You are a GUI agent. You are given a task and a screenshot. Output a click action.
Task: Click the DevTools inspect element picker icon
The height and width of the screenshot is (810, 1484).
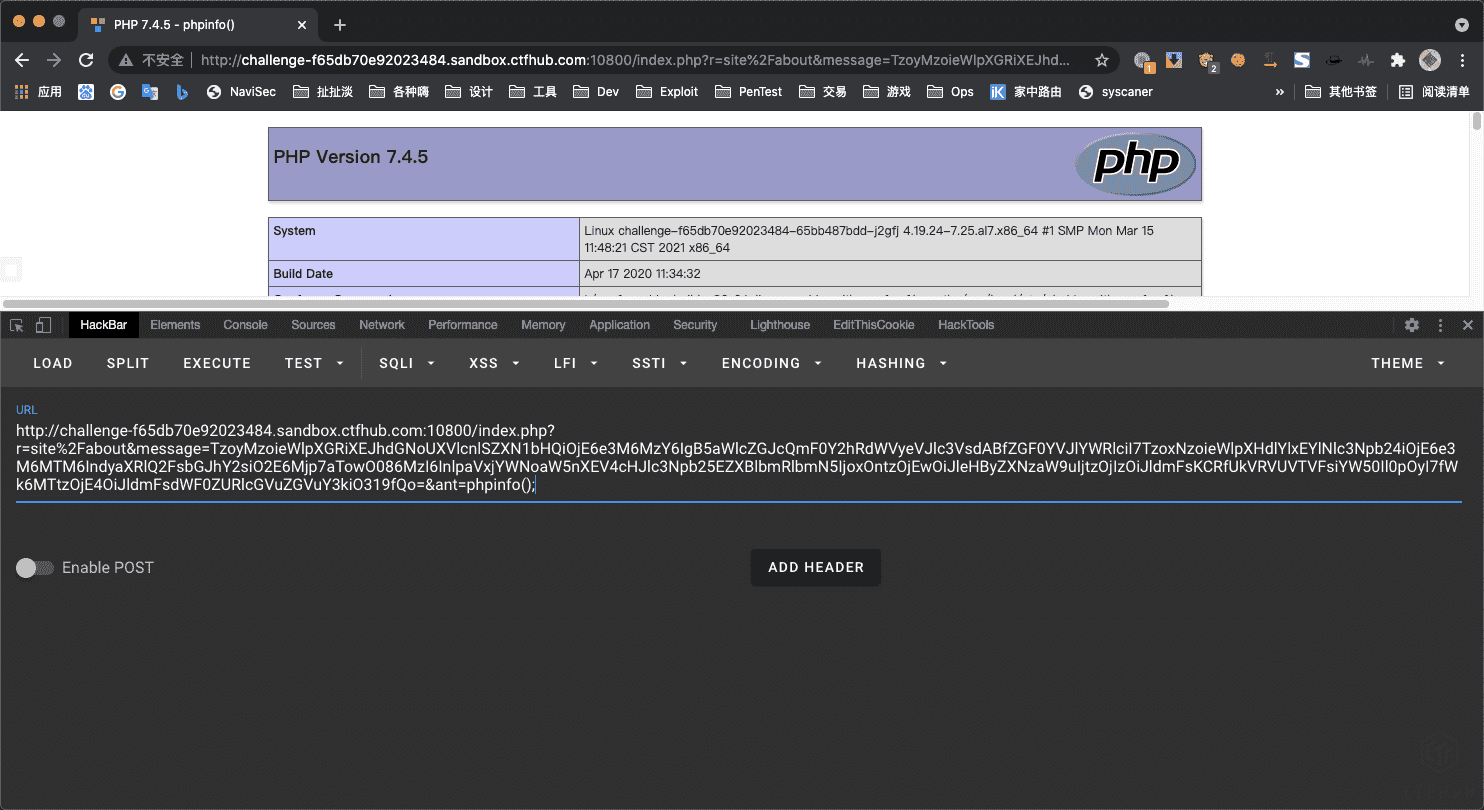click(17, 325)
